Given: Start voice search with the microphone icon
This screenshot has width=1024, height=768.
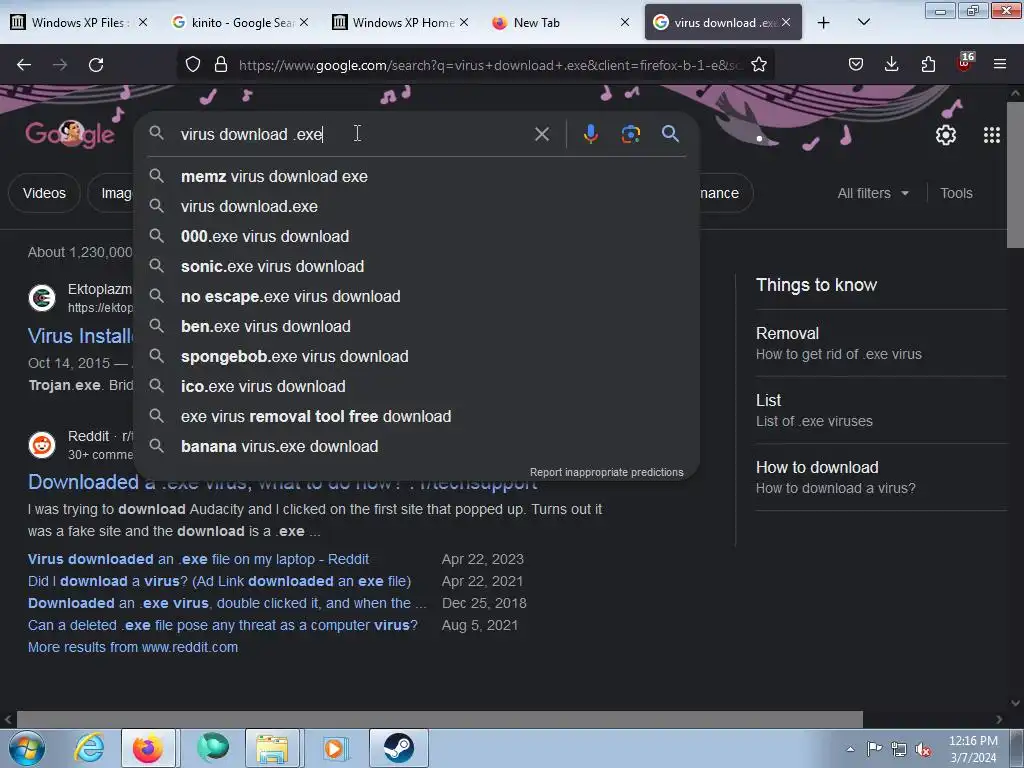Looking at the screenshot, I should pos(590,134).
